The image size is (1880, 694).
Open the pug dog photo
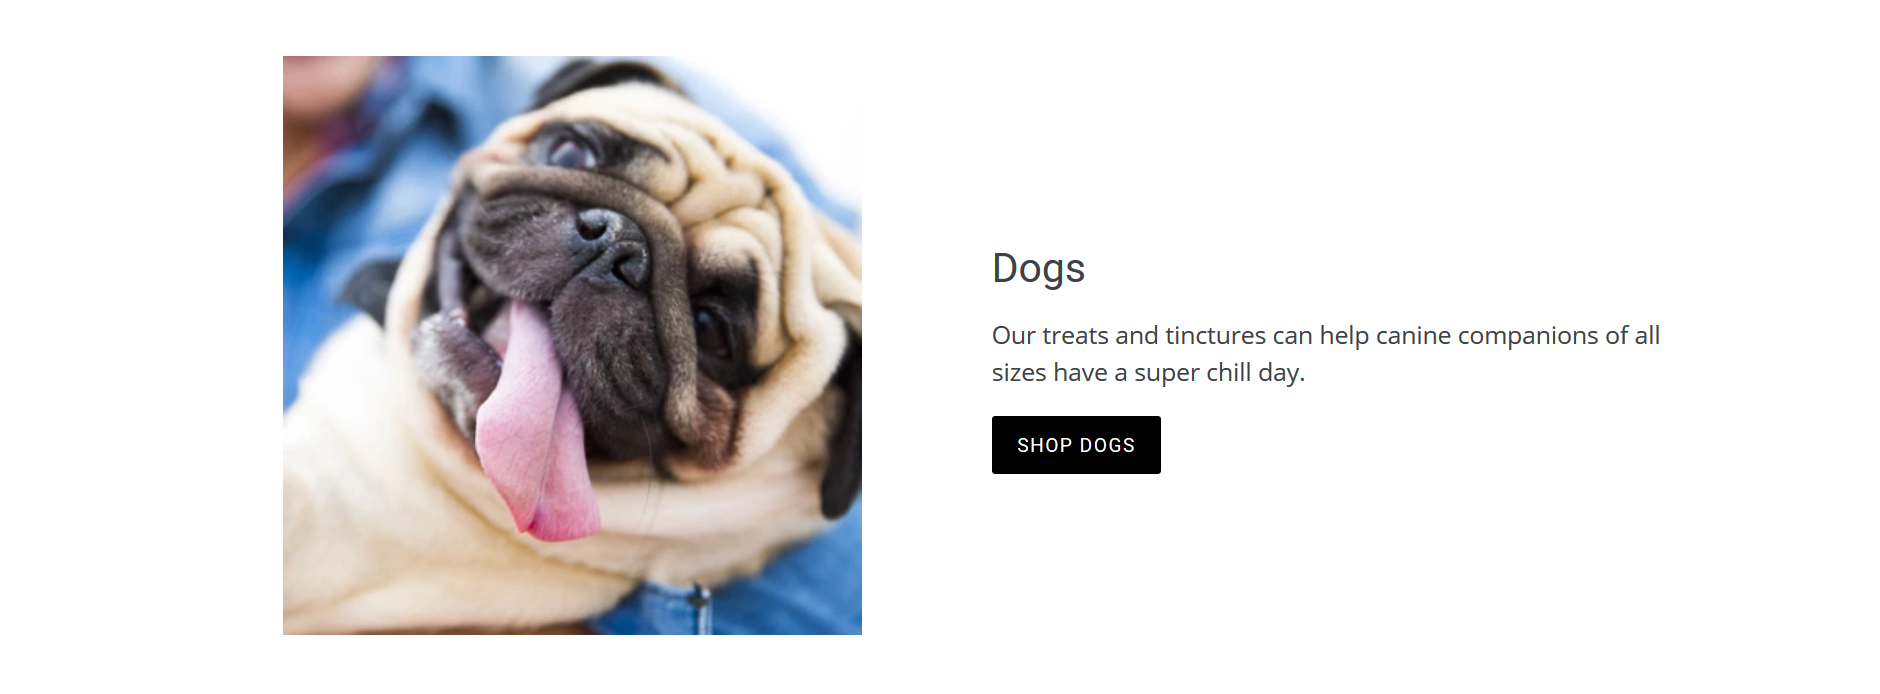click(x=572, y=345)
